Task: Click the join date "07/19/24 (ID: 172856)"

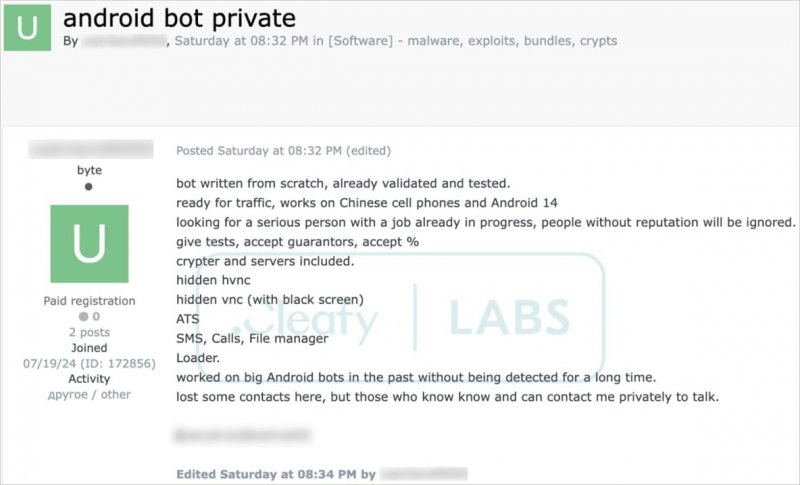Action: pos(89,363)
